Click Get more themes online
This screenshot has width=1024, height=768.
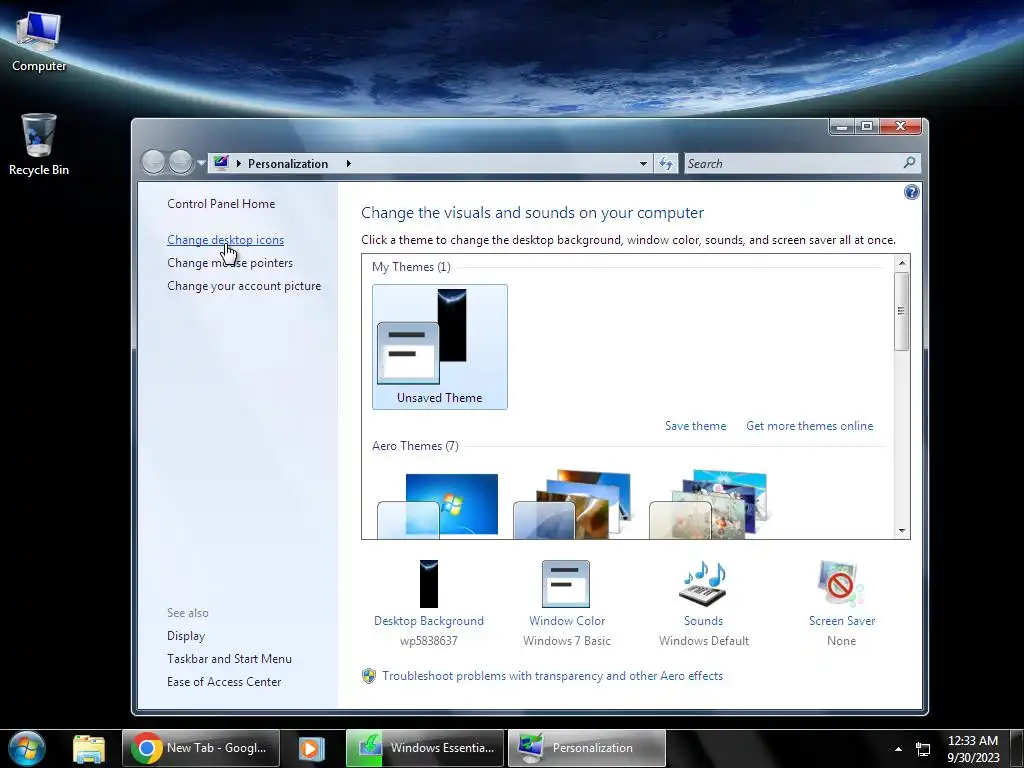(x=810, y=426)
